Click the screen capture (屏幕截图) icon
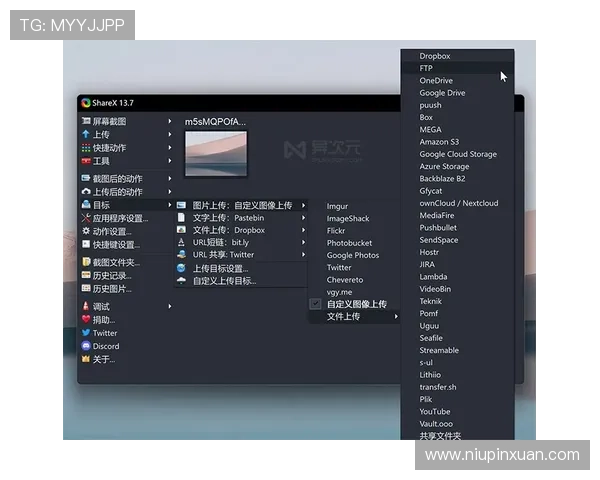 tap(86, 121)
